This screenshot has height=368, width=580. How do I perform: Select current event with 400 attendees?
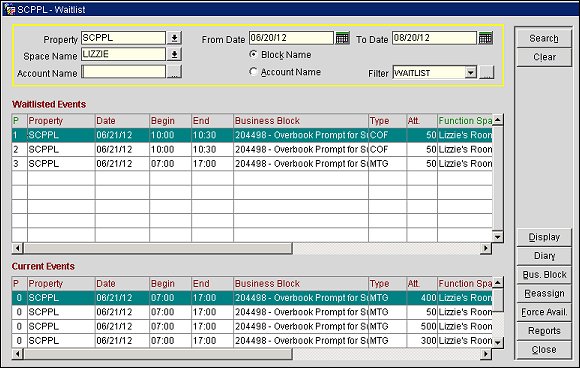(x=252, y=298)
